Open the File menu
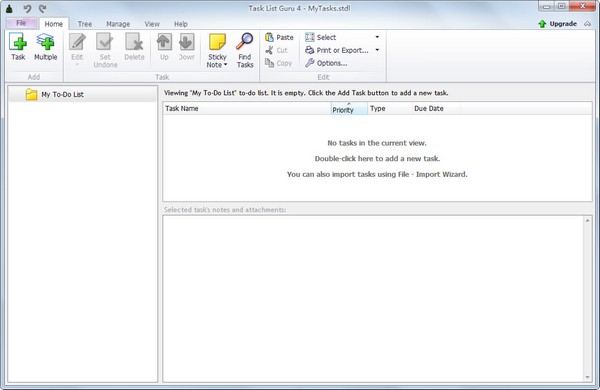 click(x=21, y=23)
